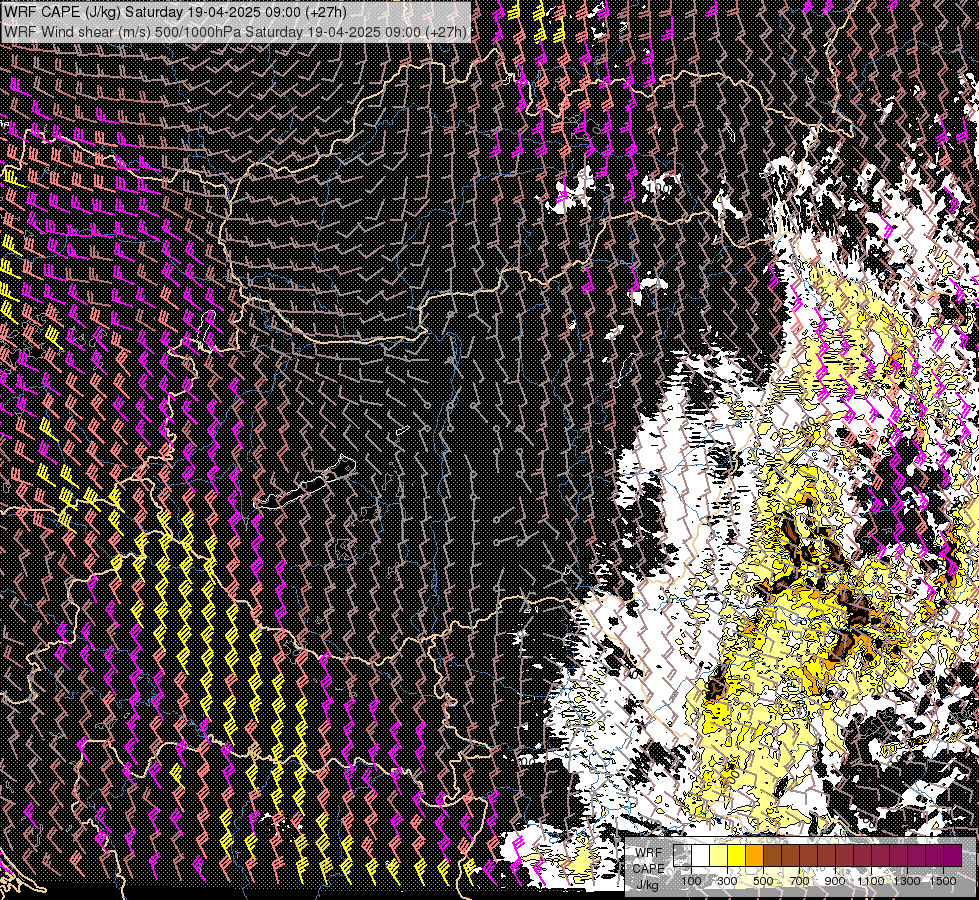The height and width of the screenshot is (900, 979).
Task: Select the pale yellow CAPE legend swatch
Action: (719, 855)
